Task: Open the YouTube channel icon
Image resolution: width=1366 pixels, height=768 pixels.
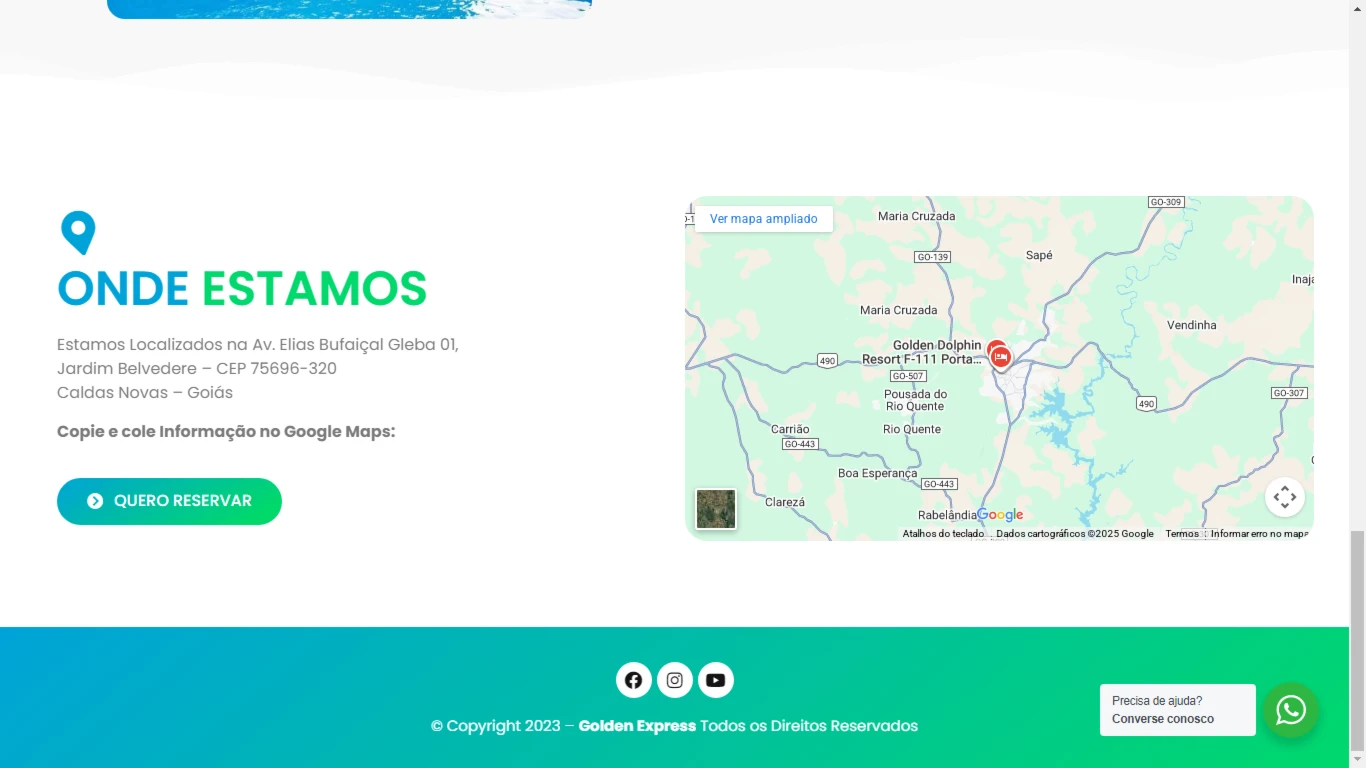Action: (x=716, y=680)
